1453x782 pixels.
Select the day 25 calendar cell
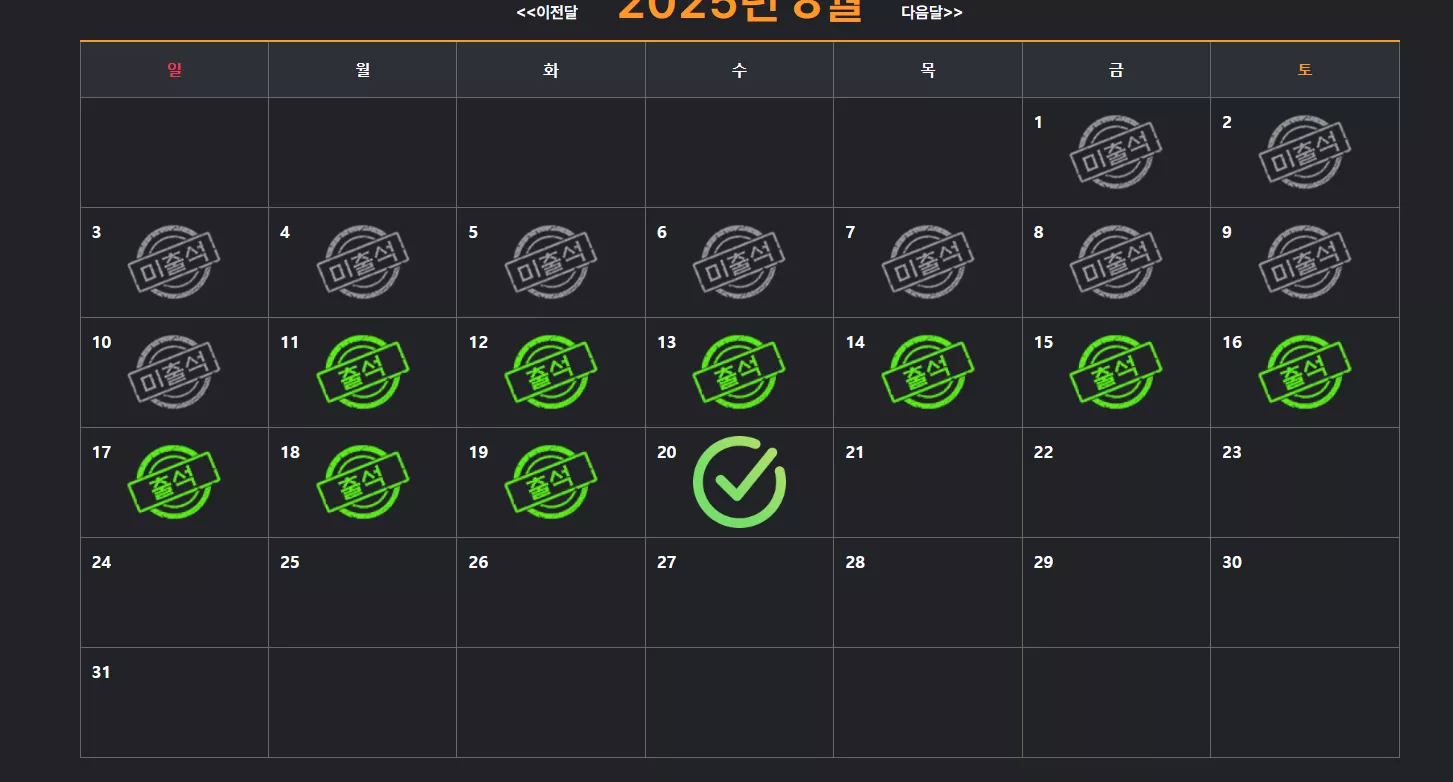coord(363,592)
